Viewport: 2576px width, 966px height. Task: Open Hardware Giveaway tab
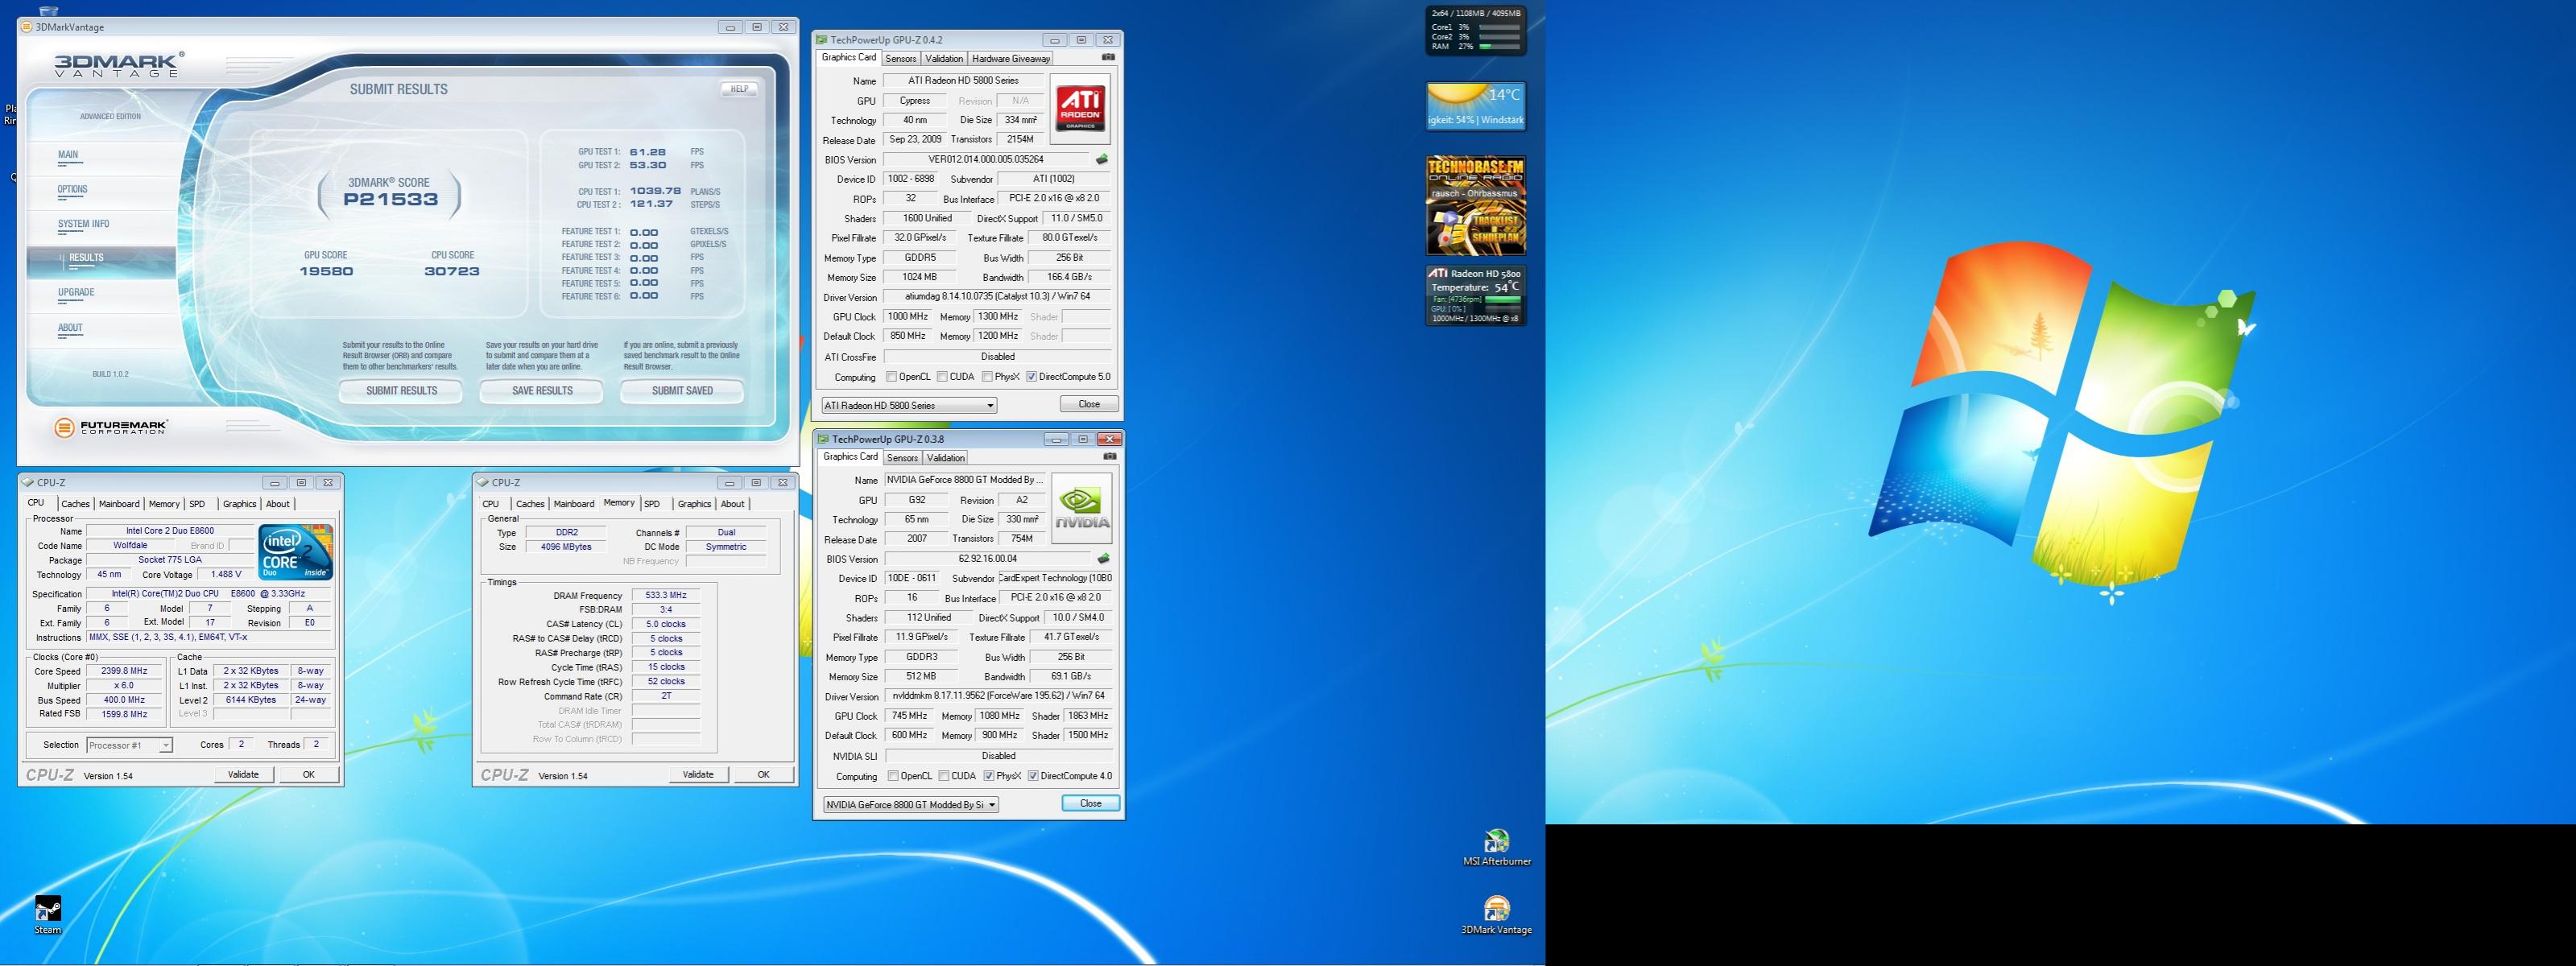(1011, 59)
